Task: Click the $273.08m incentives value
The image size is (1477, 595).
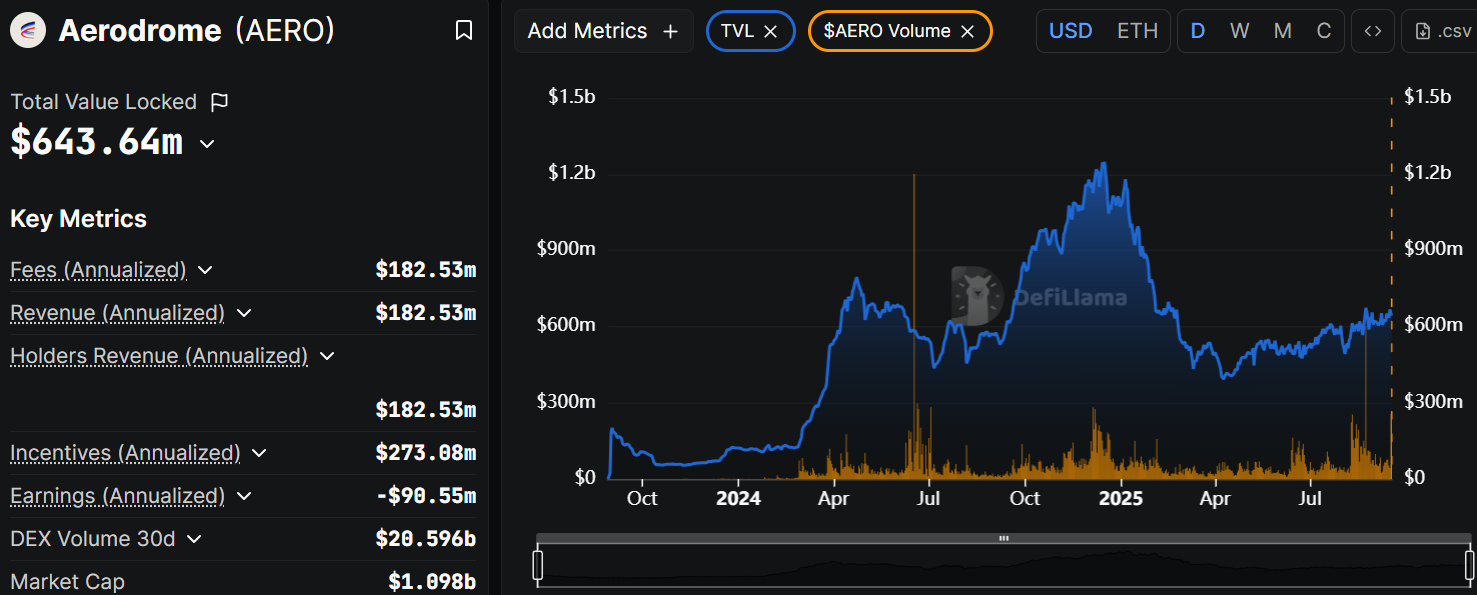Action: point(426,453)
